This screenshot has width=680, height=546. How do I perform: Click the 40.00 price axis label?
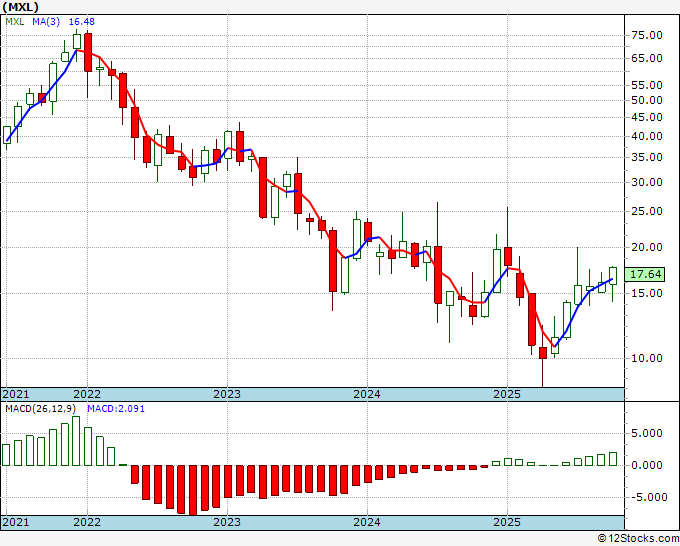647,136
